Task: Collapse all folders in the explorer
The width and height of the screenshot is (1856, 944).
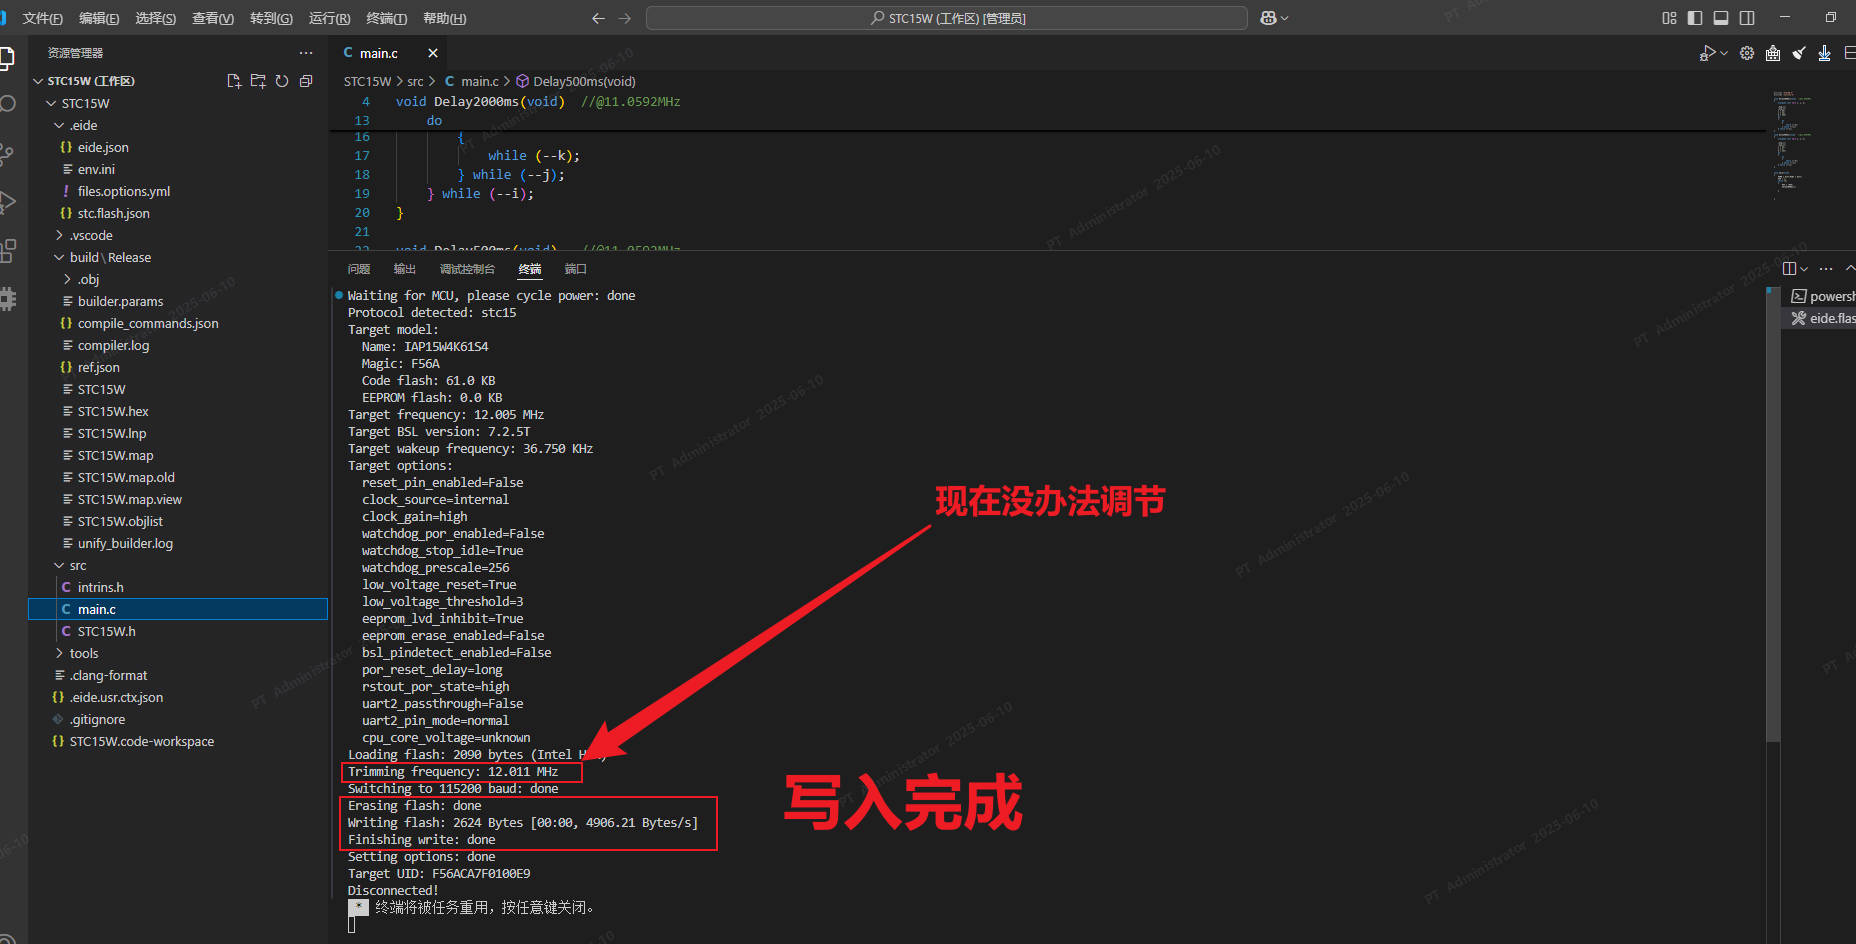Action: 306,81
